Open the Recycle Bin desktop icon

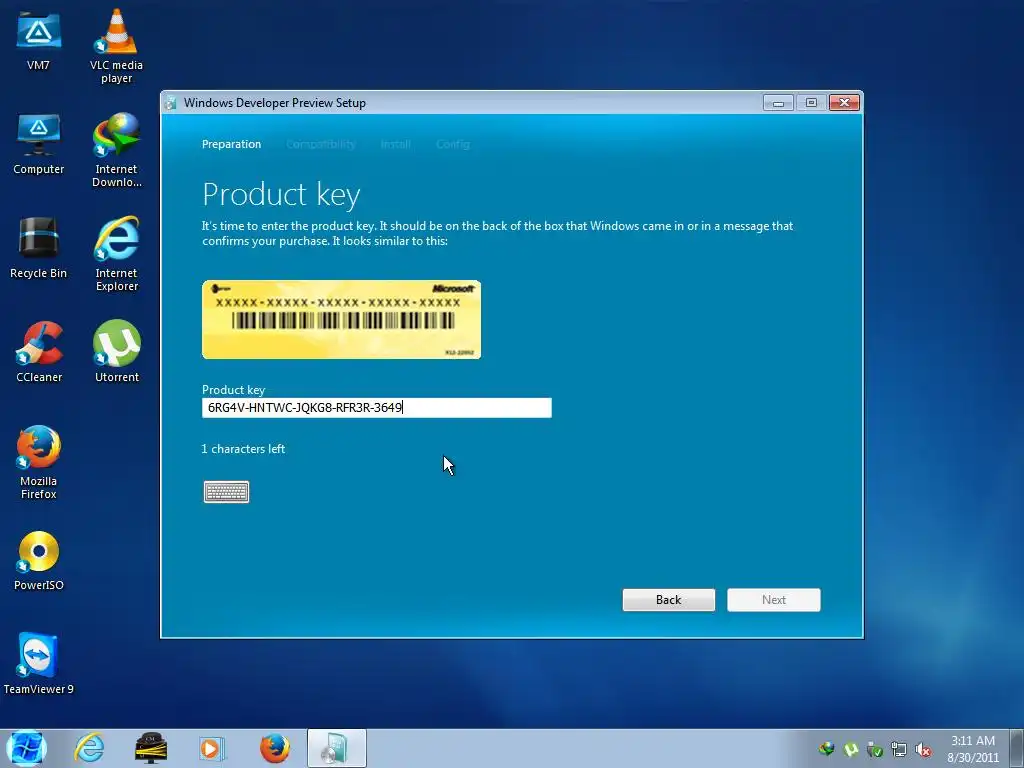pos(39,248)
